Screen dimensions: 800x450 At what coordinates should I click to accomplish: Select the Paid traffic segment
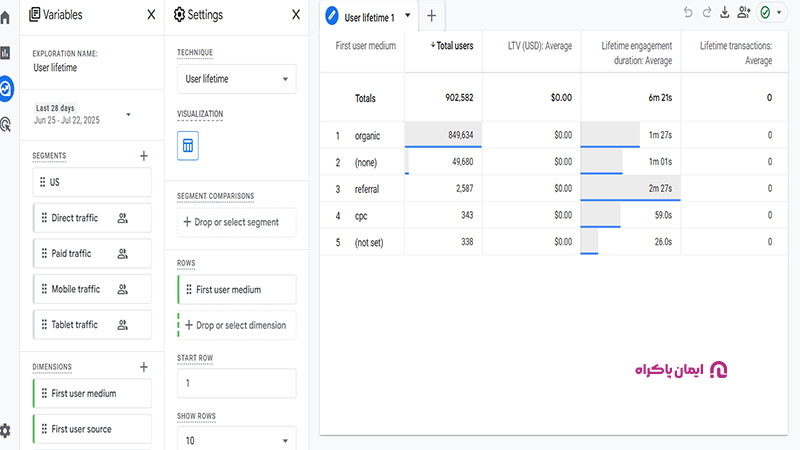pyautogui.click(x=92, y=254)
